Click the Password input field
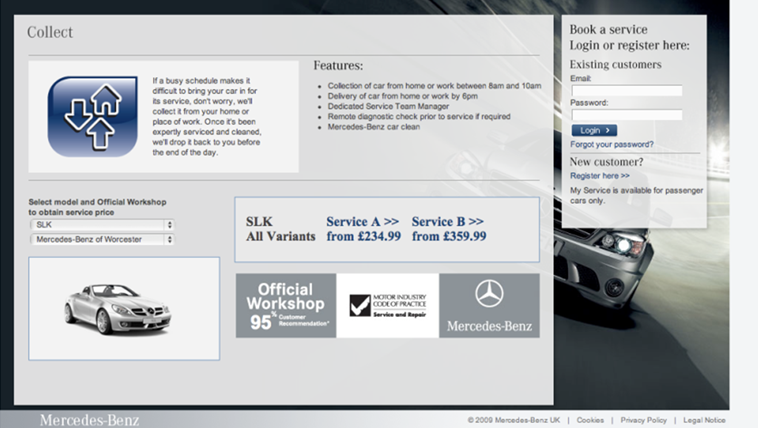This screenshot has width=758, height=428. pos(626,115)
